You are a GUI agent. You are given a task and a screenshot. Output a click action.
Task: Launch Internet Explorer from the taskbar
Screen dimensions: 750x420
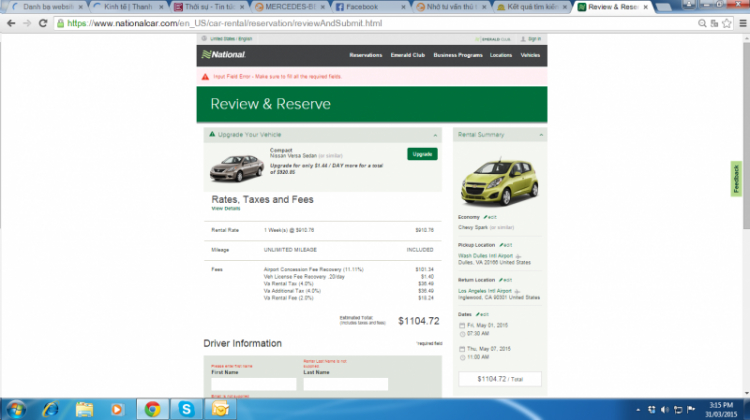[50, 409]
